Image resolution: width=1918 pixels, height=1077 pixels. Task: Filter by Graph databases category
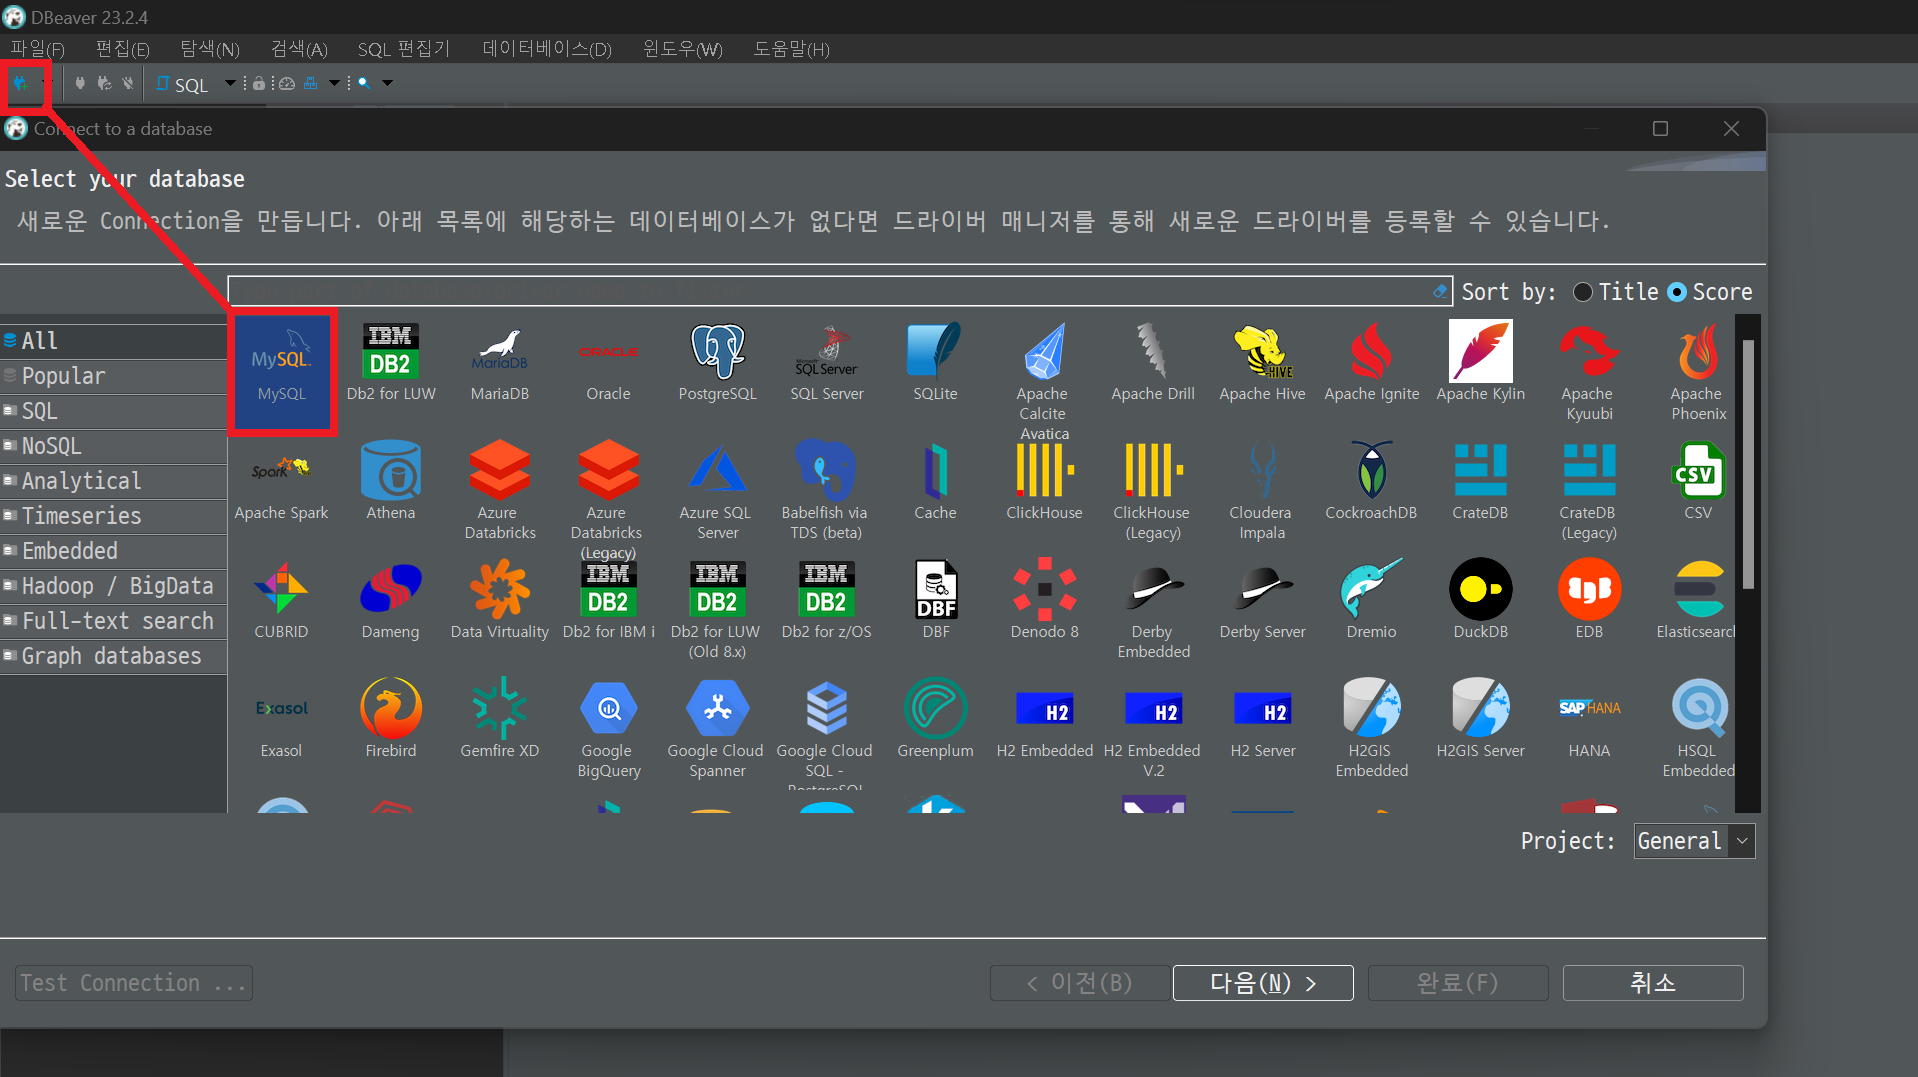tap(114, 656)
